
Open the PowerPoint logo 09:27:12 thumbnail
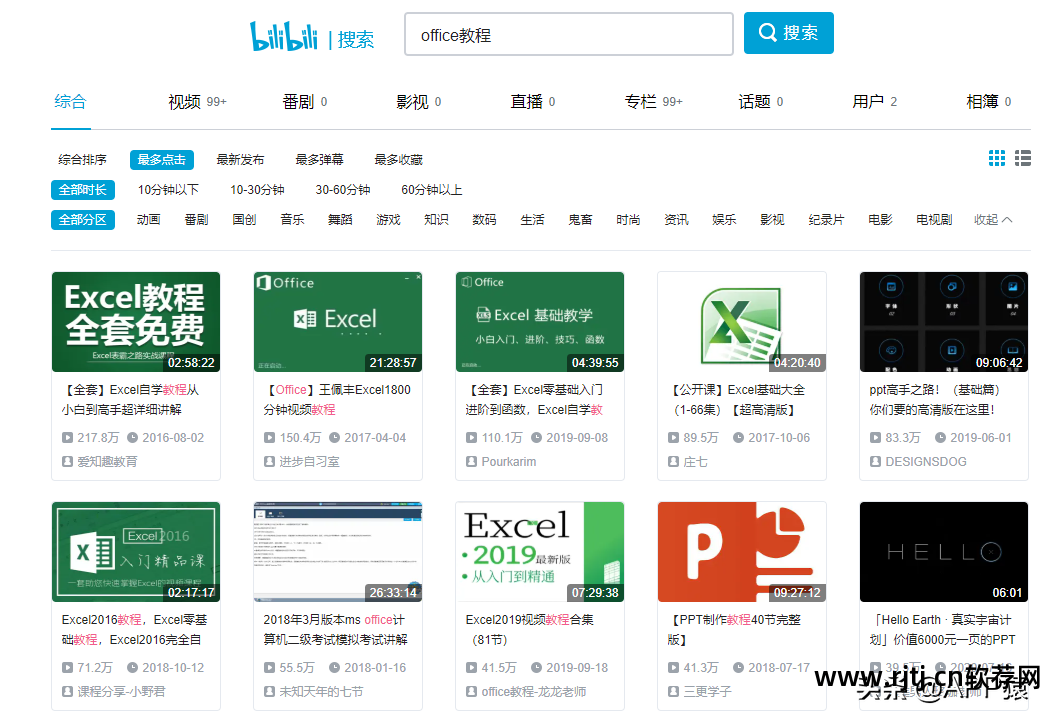coord(742,552)
